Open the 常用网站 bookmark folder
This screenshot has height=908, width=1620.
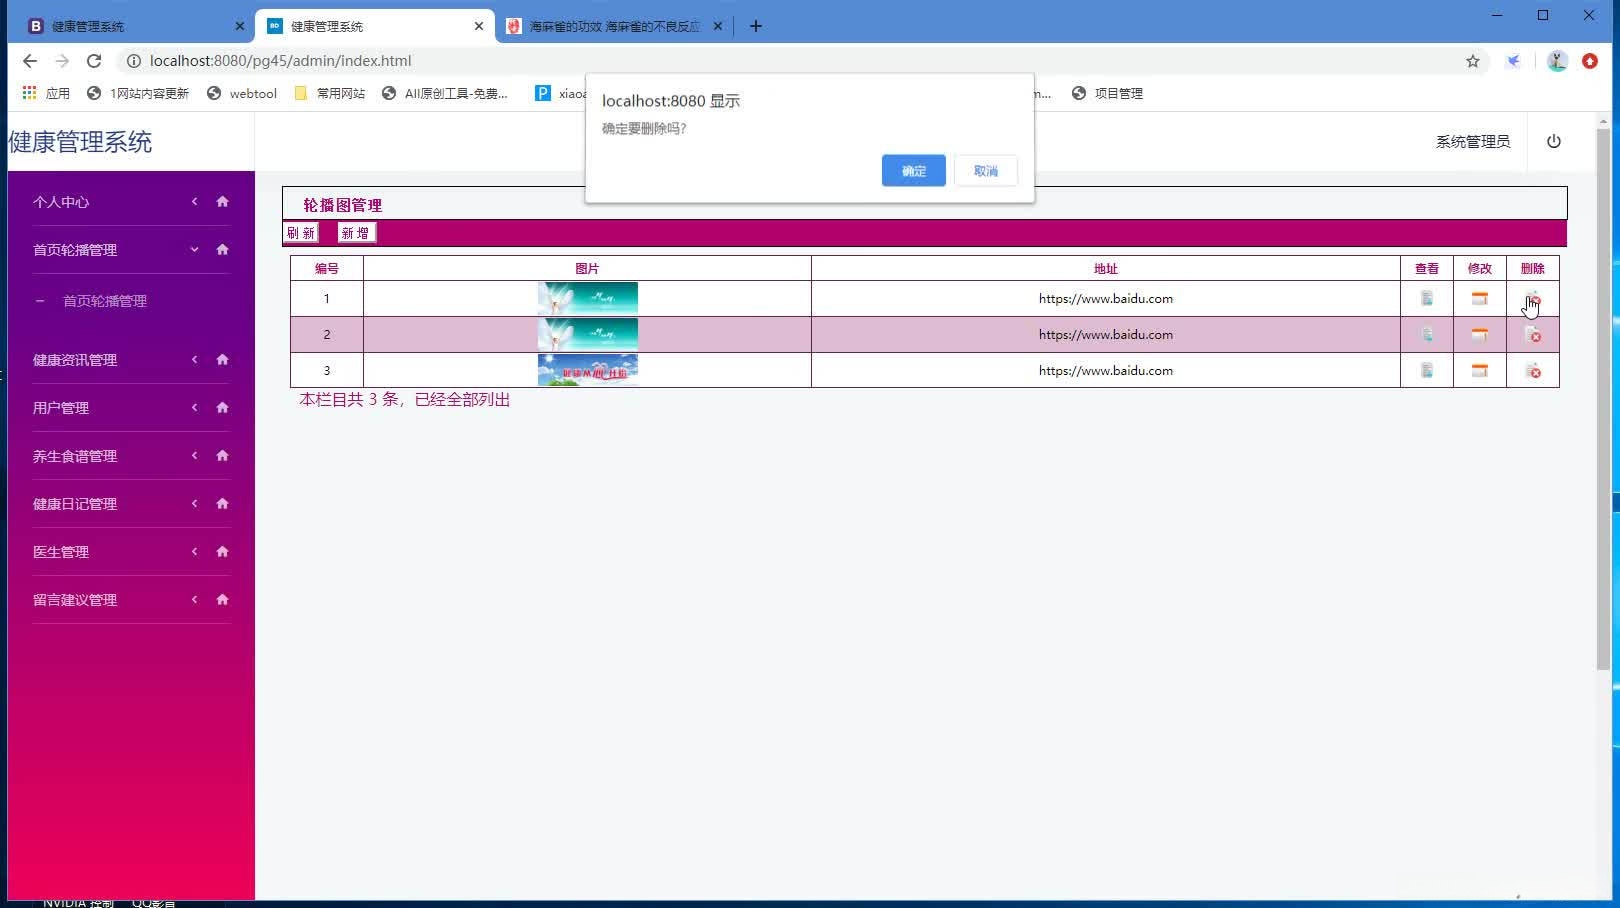click(x=329, y=93)
